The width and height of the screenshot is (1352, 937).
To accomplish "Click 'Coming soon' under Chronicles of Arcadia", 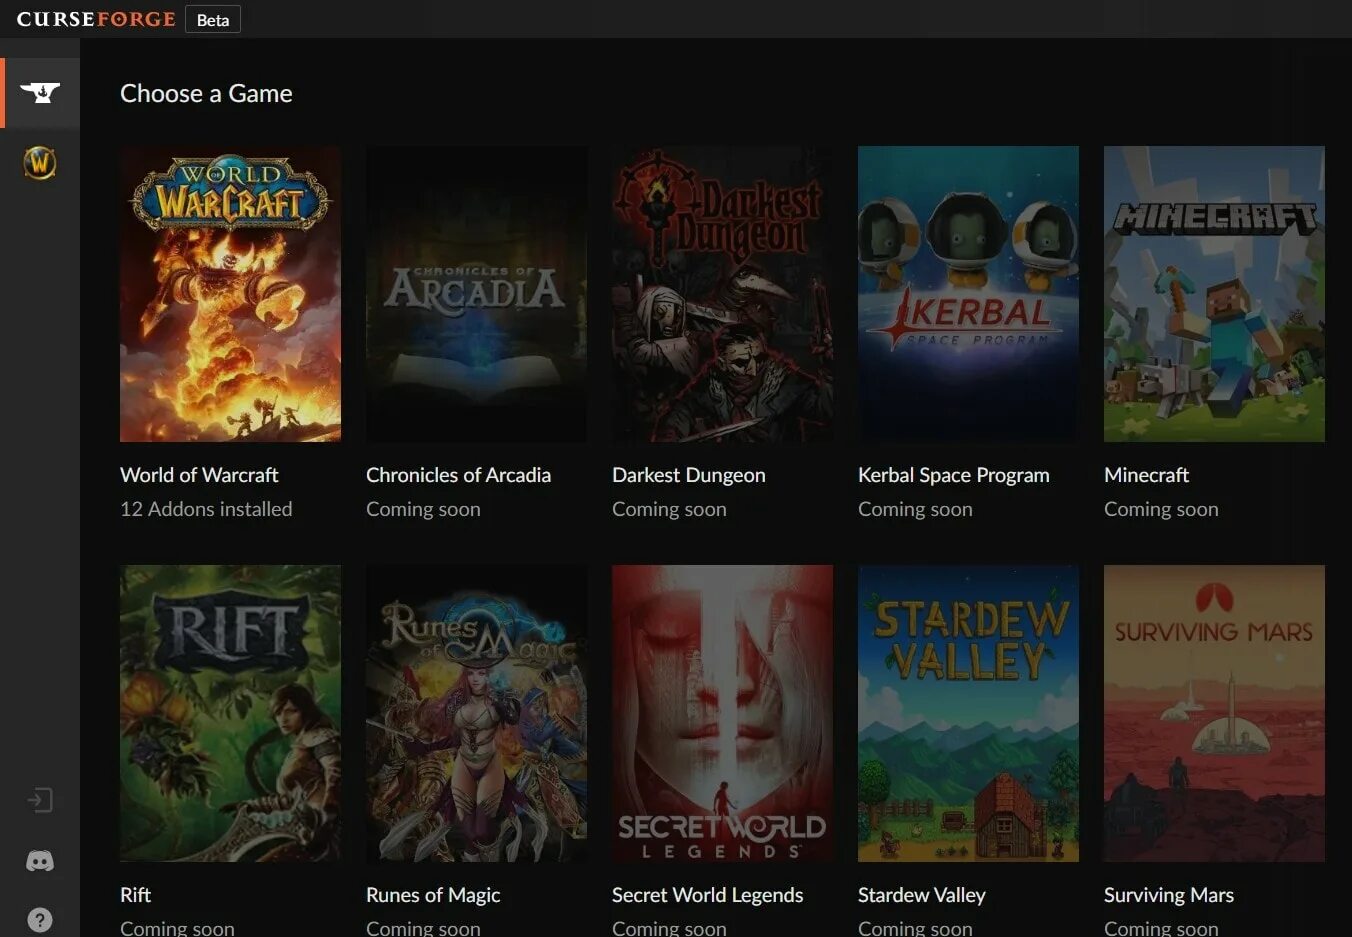I will 423,509.
